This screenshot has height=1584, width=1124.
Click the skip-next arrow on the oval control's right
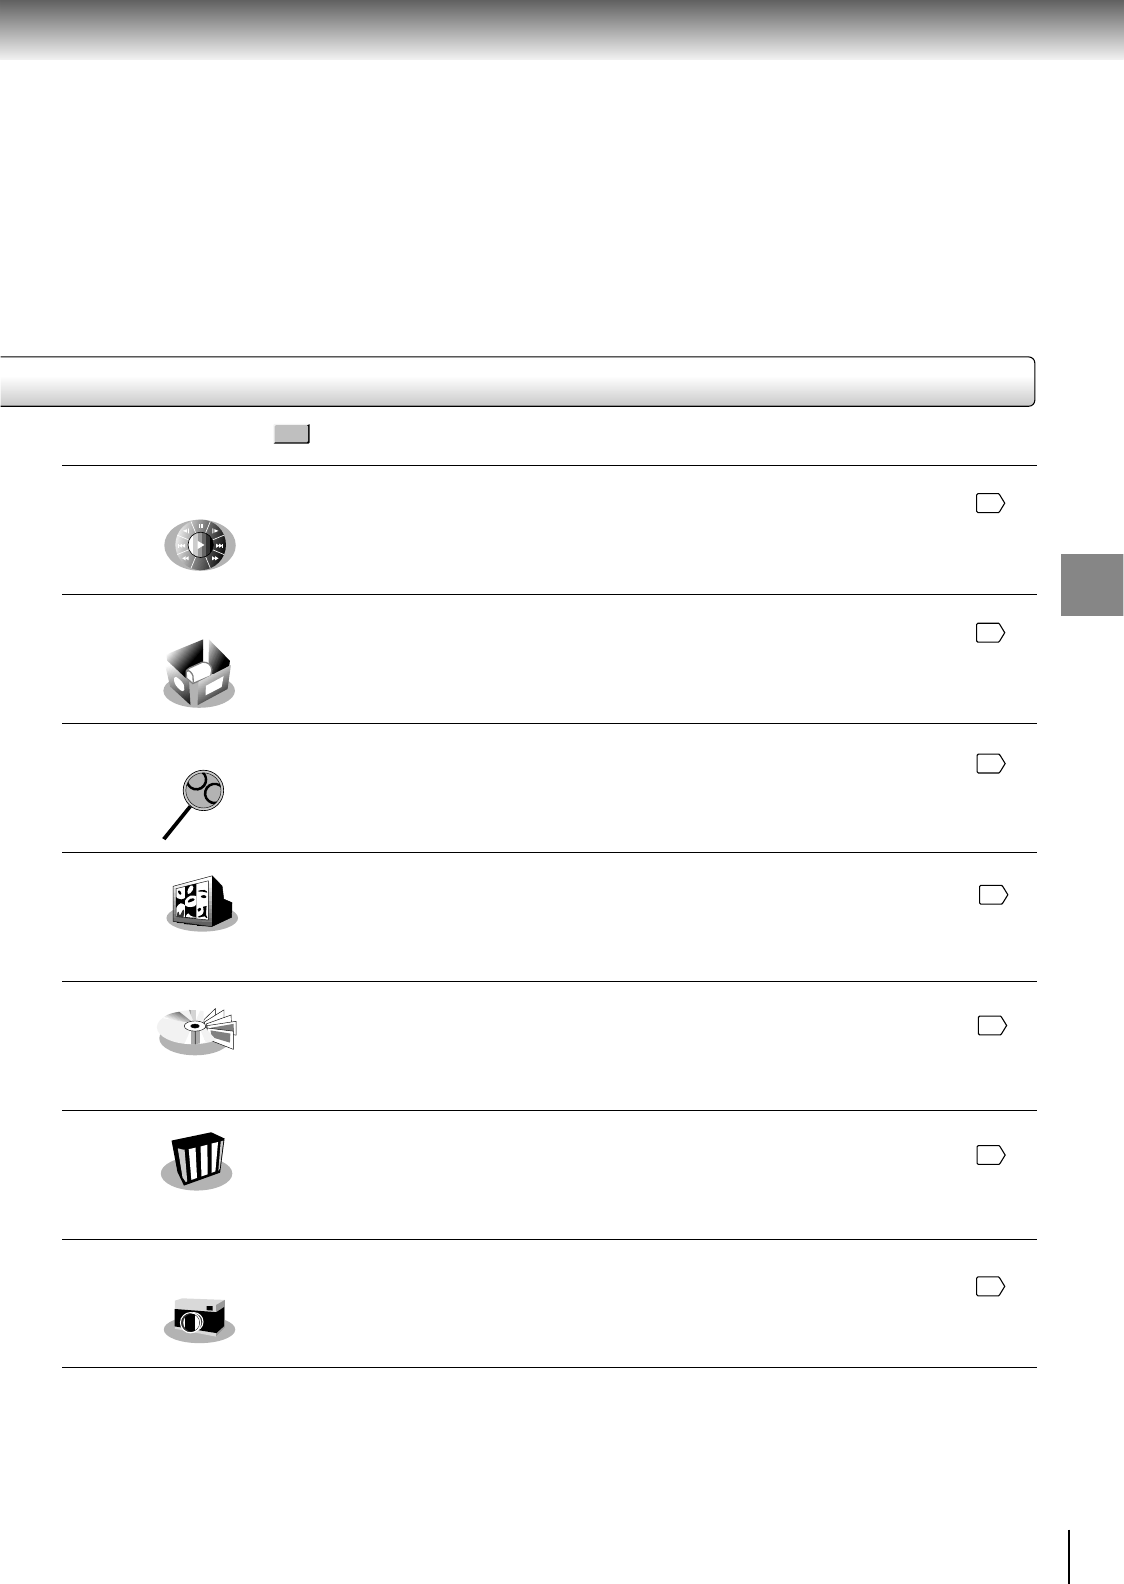point(219,546)
